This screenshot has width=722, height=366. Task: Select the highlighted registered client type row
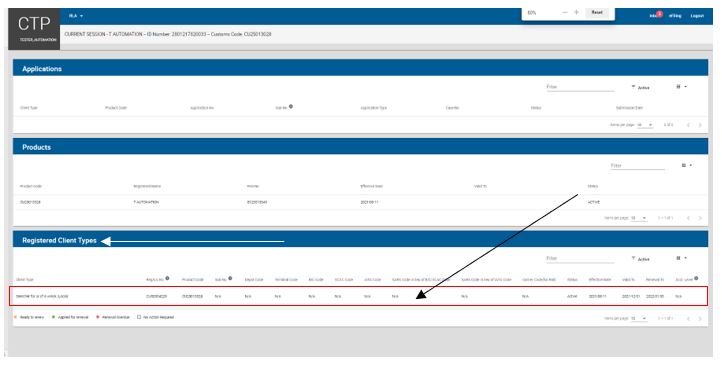pyautogui.click(x=359, y=296)
